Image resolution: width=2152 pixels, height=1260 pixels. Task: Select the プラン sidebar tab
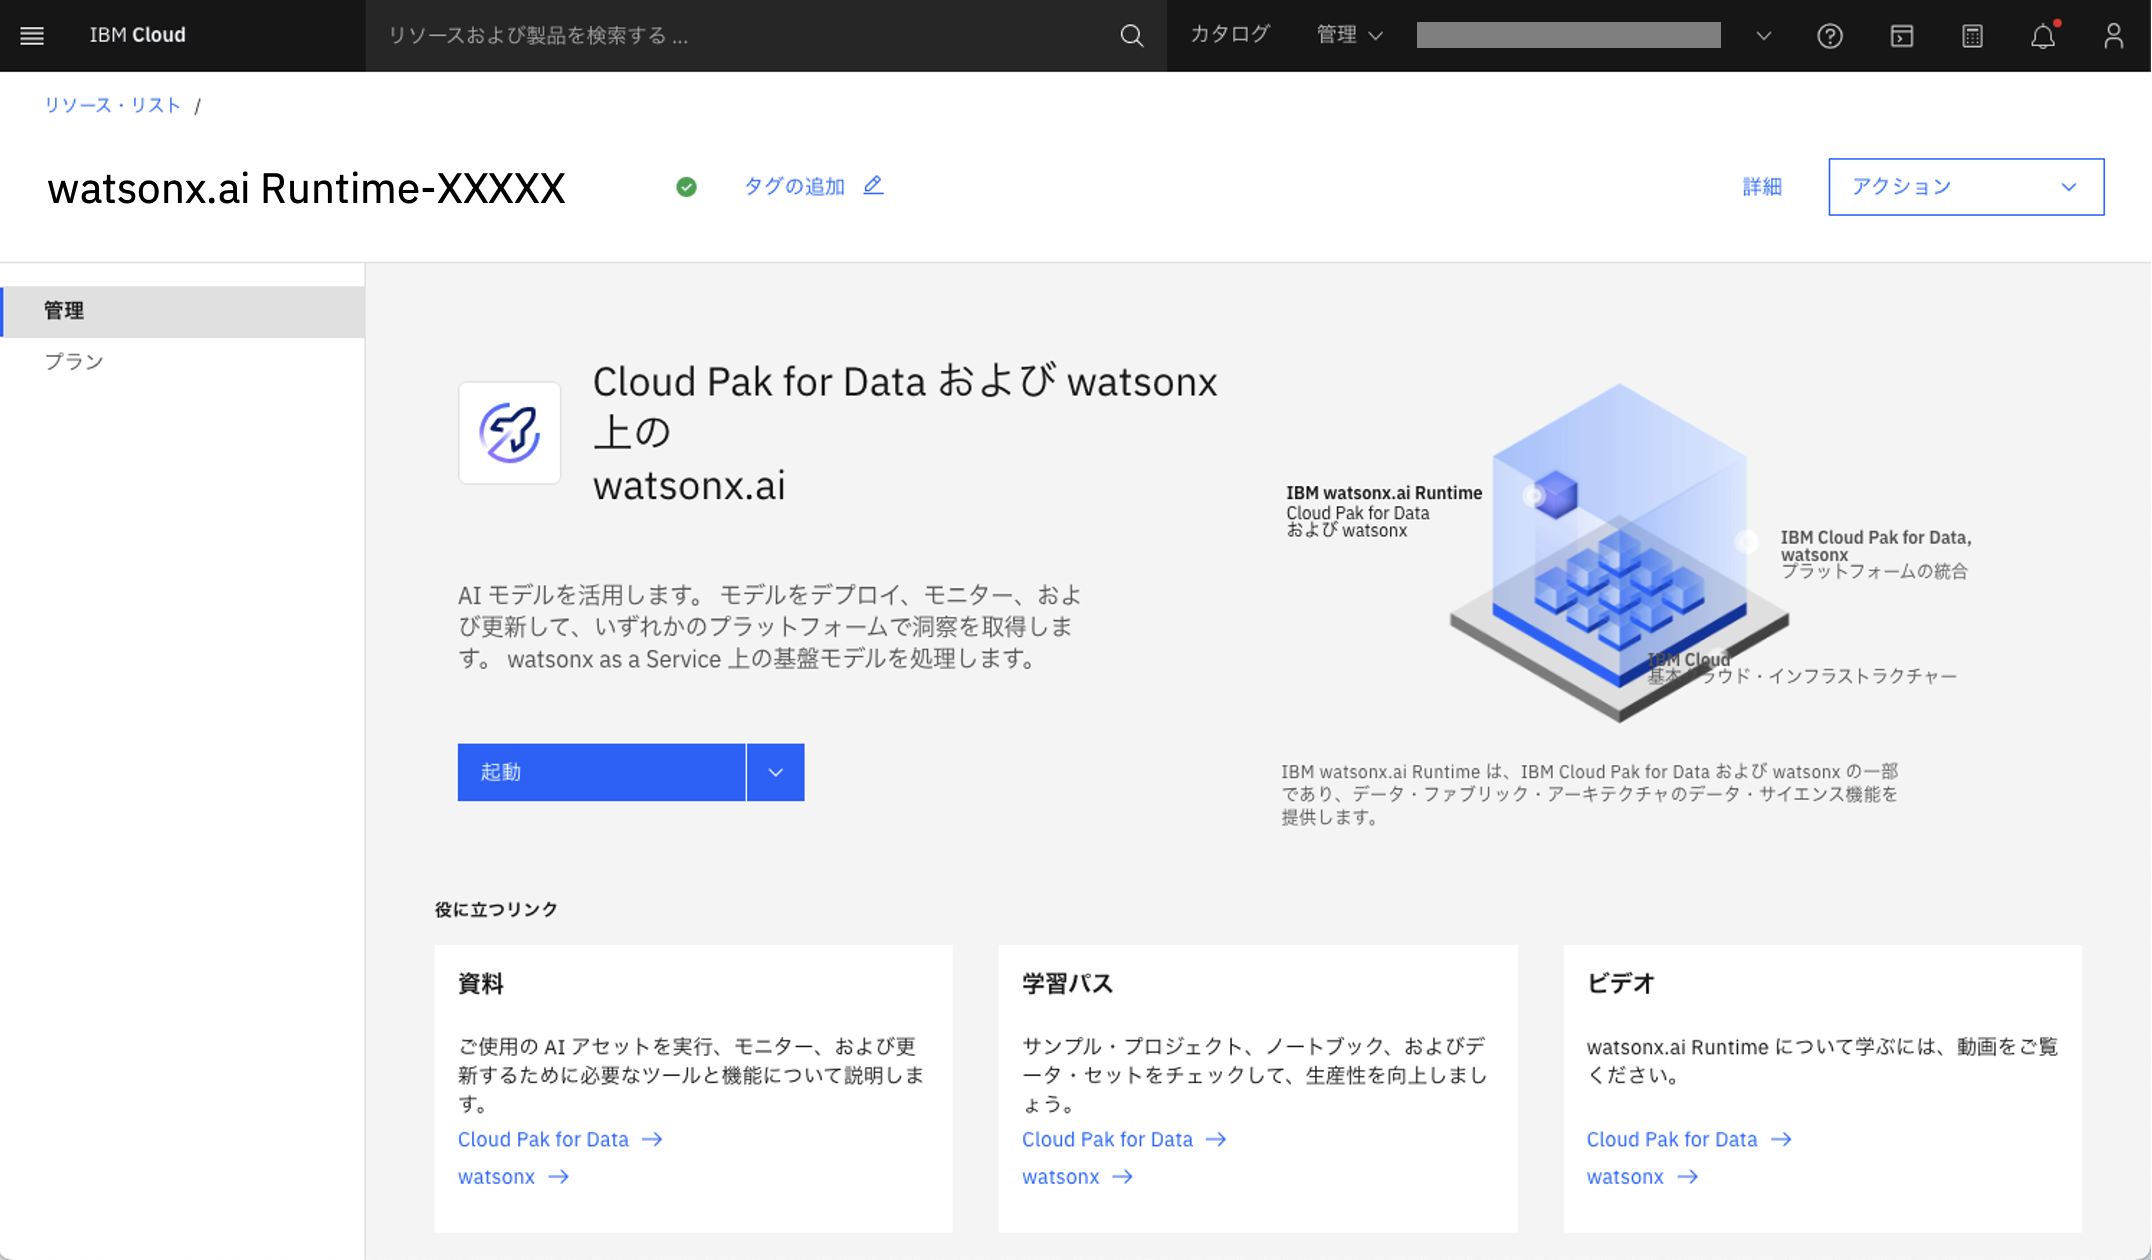click(x=74, y=362)
